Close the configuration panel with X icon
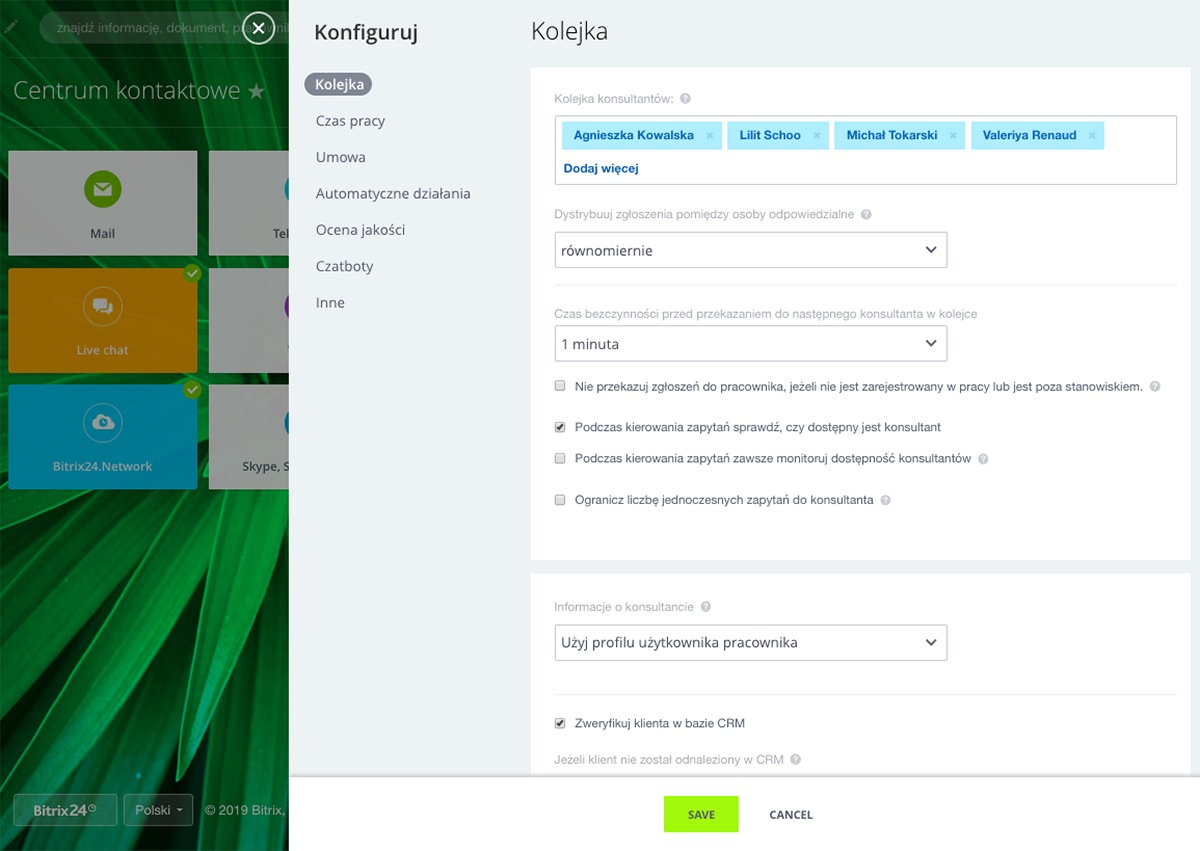This screenshot has height=851, width=1200. click(258, 29)
